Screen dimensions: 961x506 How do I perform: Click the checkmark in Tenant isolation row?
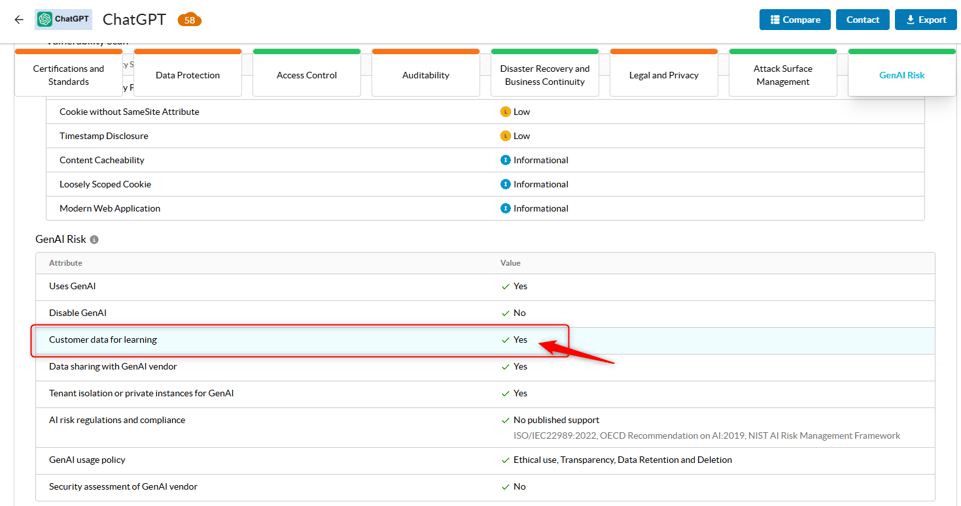pyautogui.click(x=505, y=394)
